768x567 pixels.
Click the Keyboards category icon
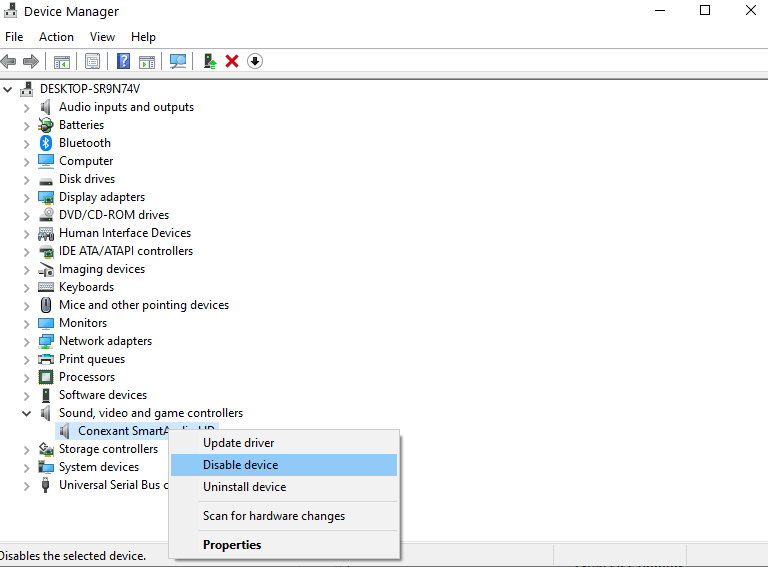click(46, 287)
